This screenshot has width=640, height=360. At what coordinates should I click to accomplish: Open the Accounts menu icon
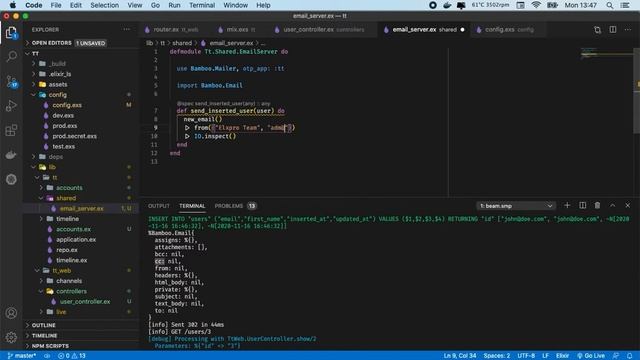point(11,313)
